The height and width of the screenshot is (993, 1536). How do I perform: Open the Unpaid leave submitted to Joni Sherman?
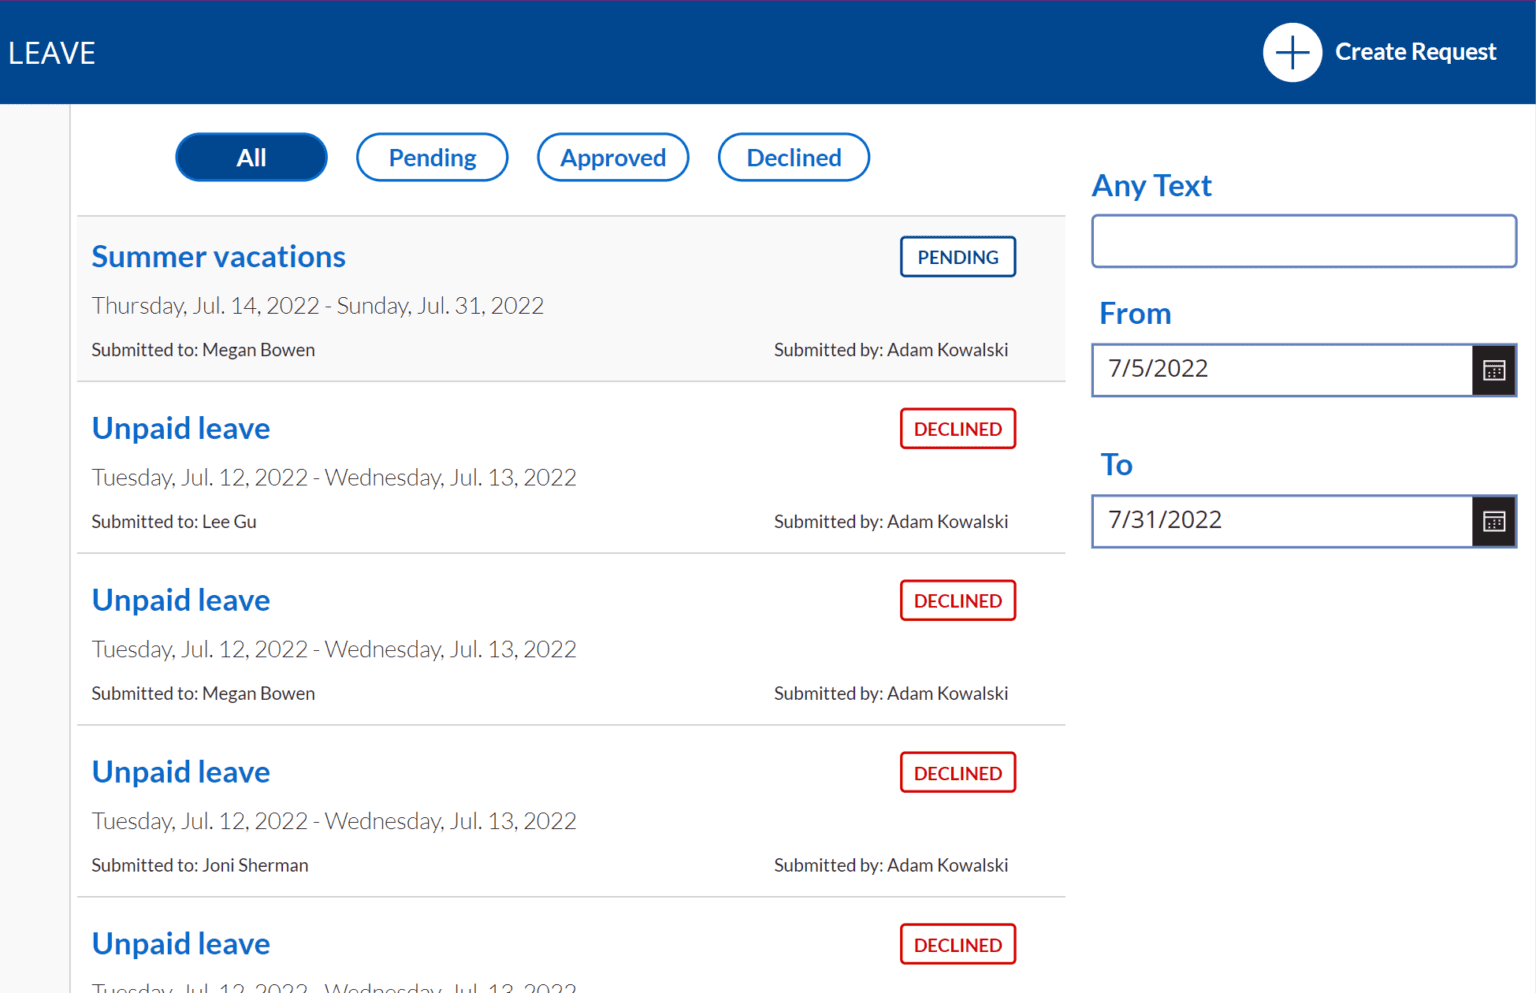180,772
